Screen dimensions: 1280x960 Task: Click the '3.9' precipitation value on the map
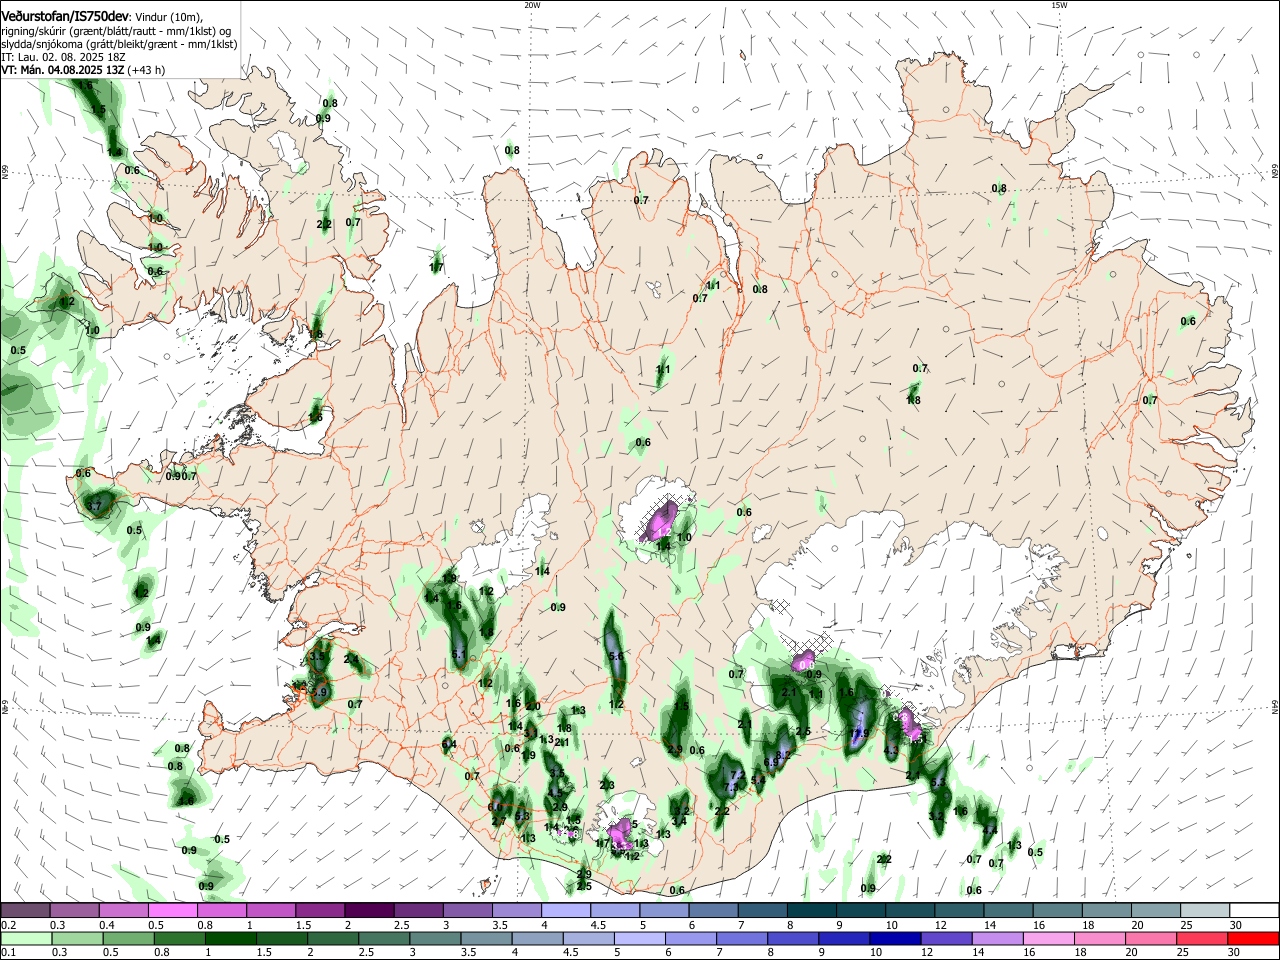tap(320, 692)
